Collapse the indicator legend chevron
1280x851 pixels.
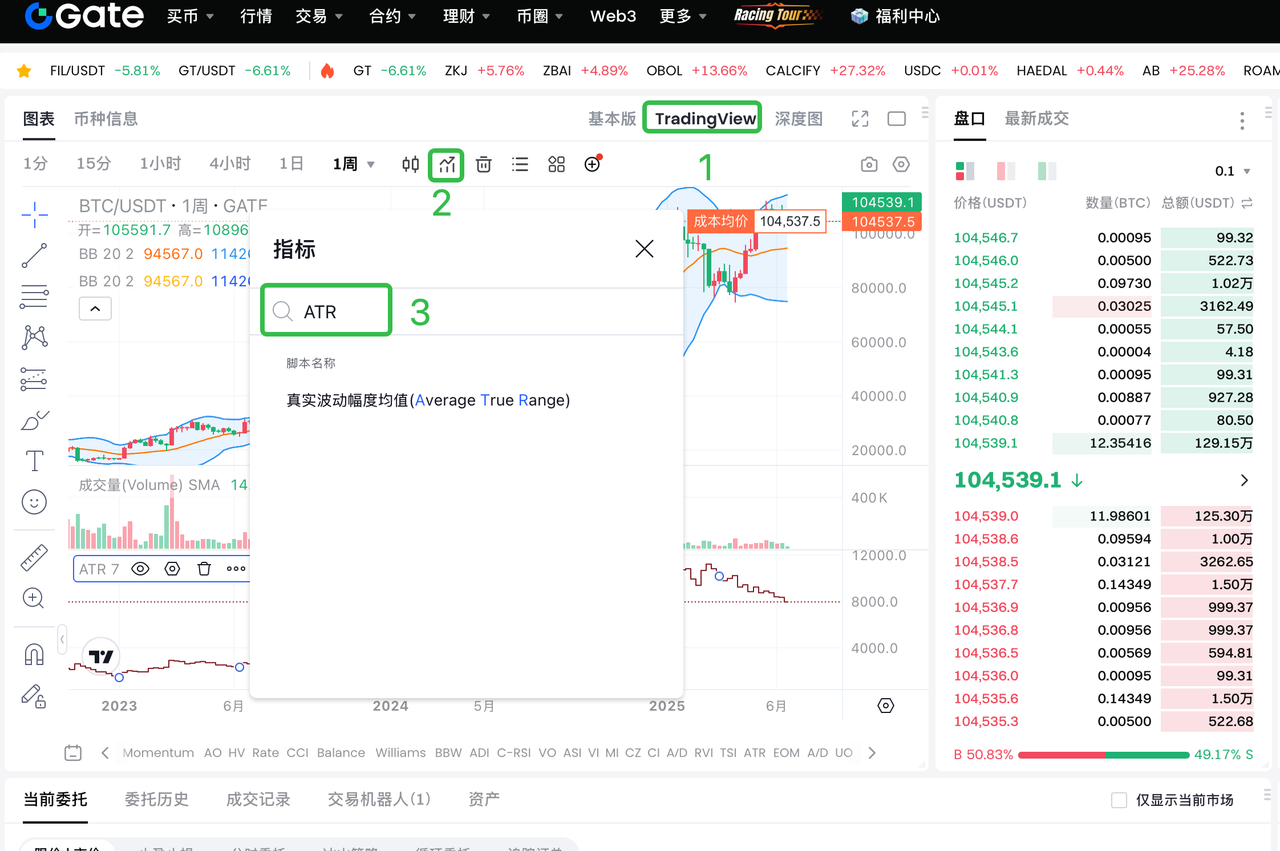click(x=95, y=309)
